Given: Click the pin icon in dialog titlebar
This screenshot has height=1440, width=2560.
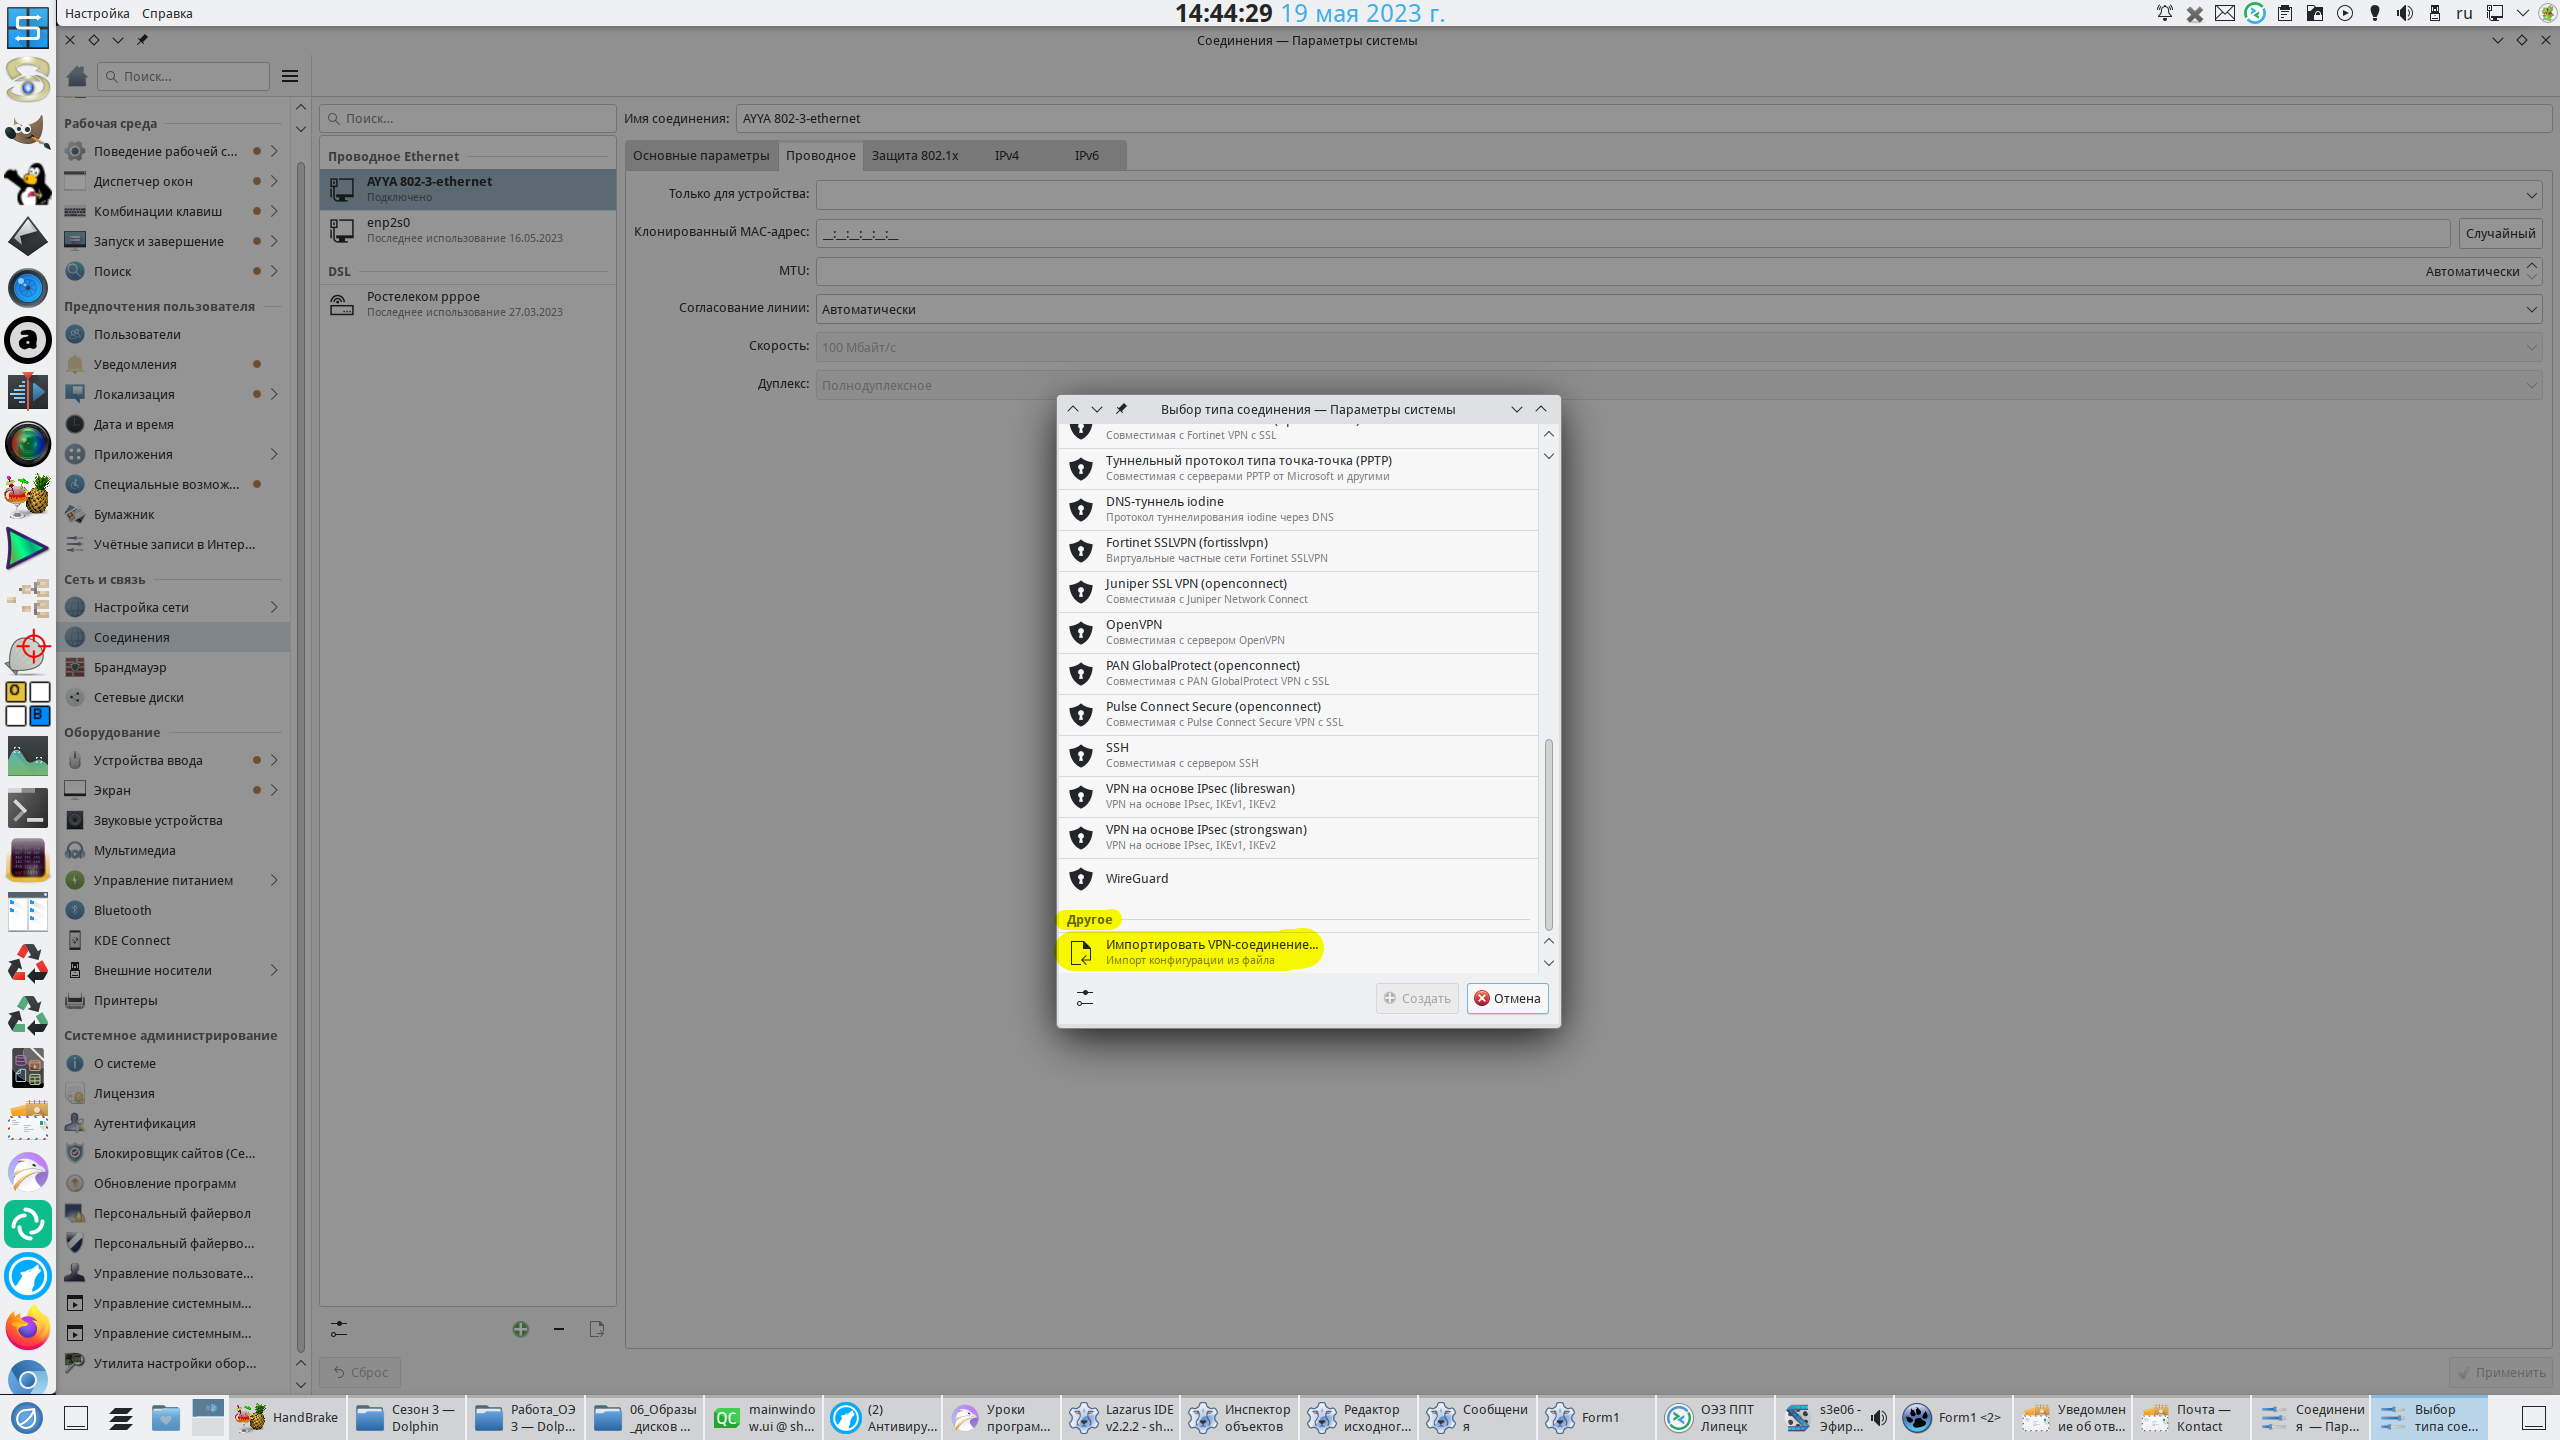Looking at the screenshot, I should (1121, 409).
